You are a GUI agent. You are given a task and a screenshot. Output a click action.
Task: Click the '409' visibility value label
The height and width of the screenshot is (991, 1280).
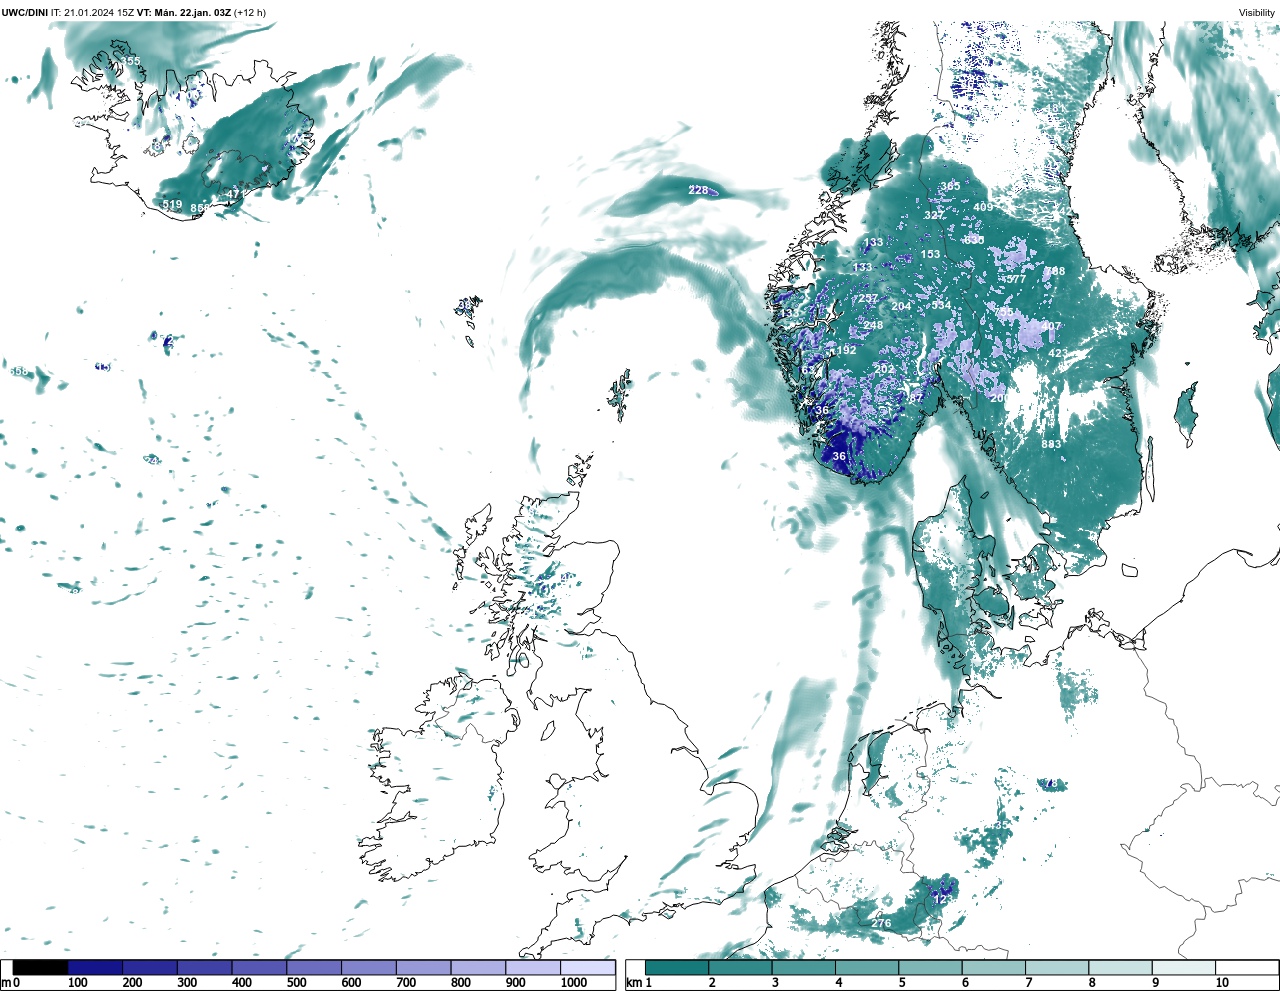pyautogui.click(x=983, y=207)
